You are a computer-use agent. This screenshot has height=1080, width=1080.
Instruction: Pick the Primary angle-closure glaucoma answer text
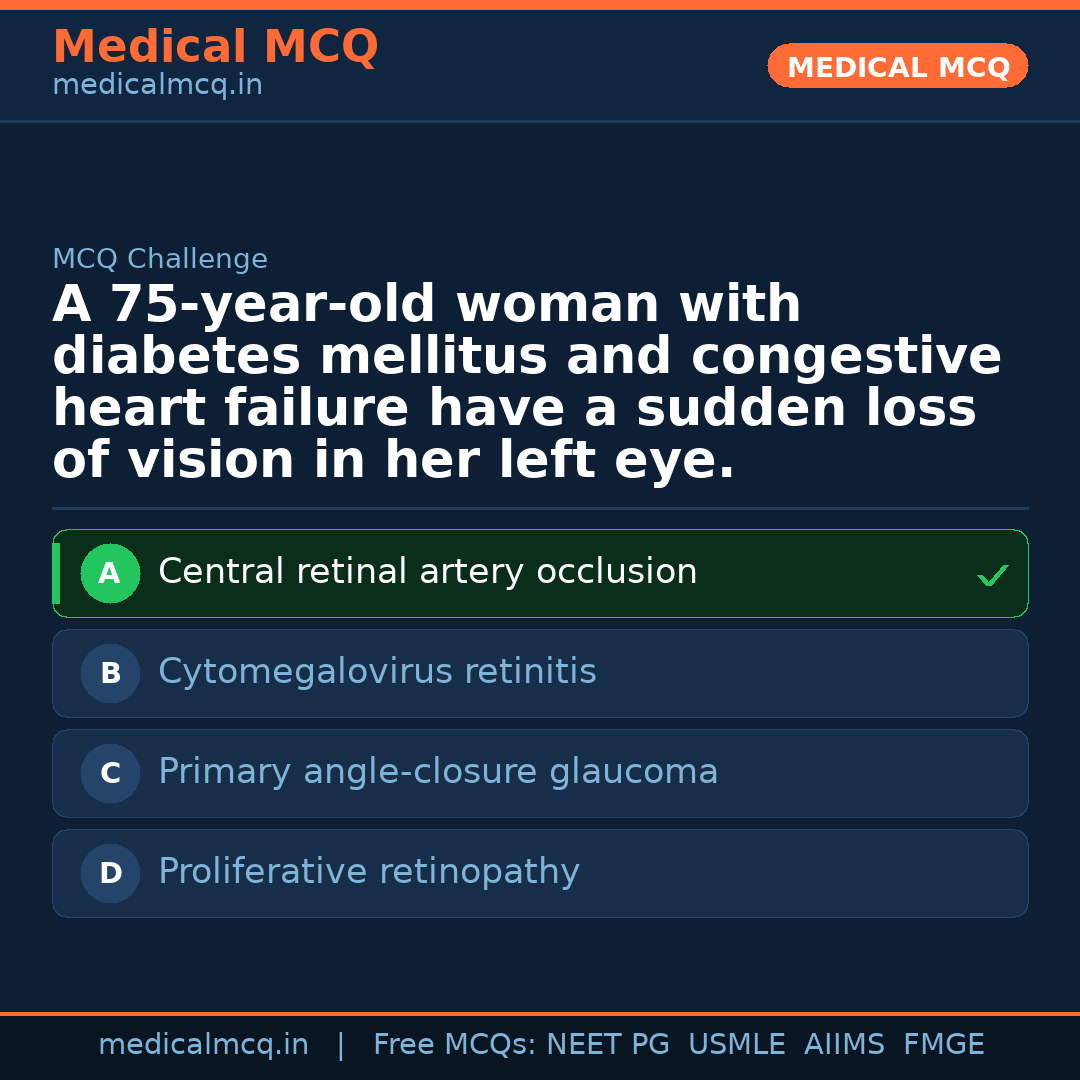pos(438,772)
